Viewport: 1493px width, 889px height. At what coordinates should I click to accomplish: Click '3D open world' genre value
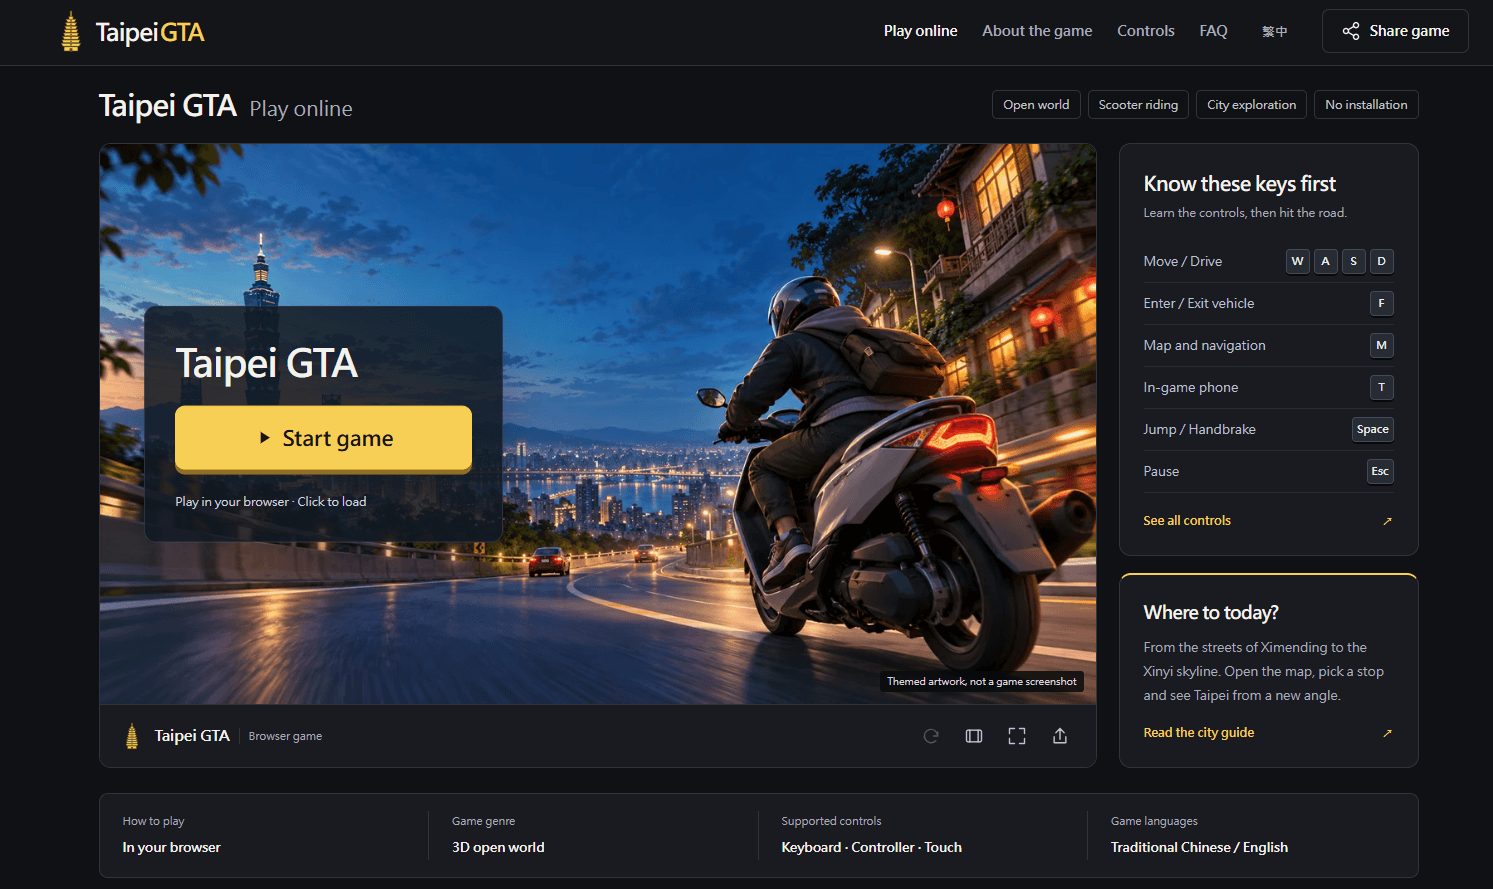[498, 847]
